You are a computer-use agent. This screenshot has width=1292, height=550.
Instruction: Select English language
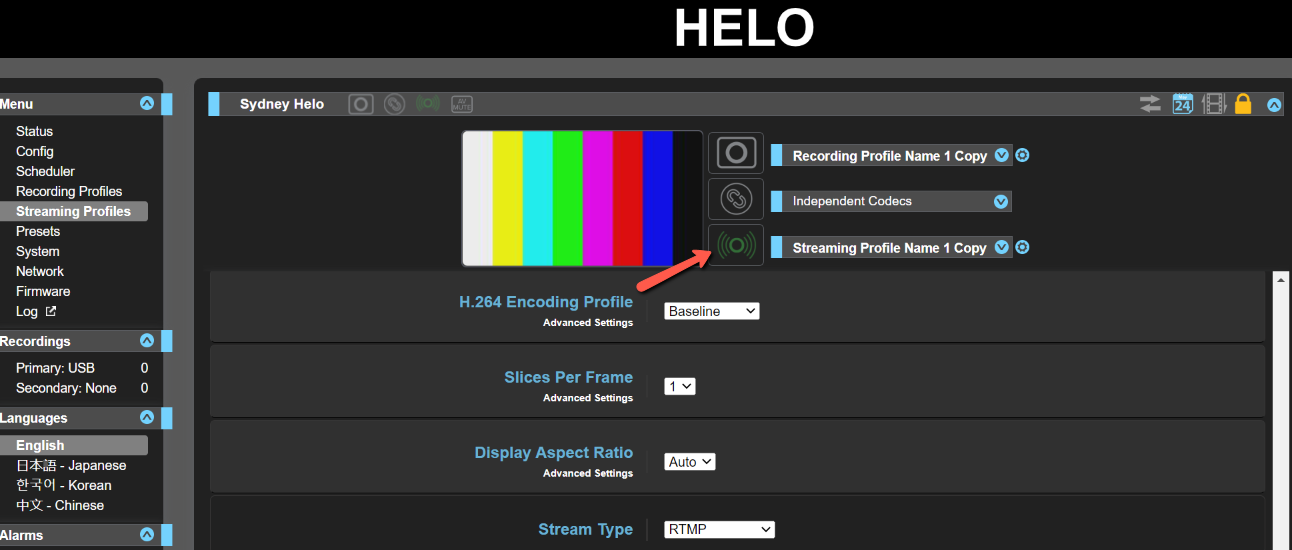(x=73, y=445)
